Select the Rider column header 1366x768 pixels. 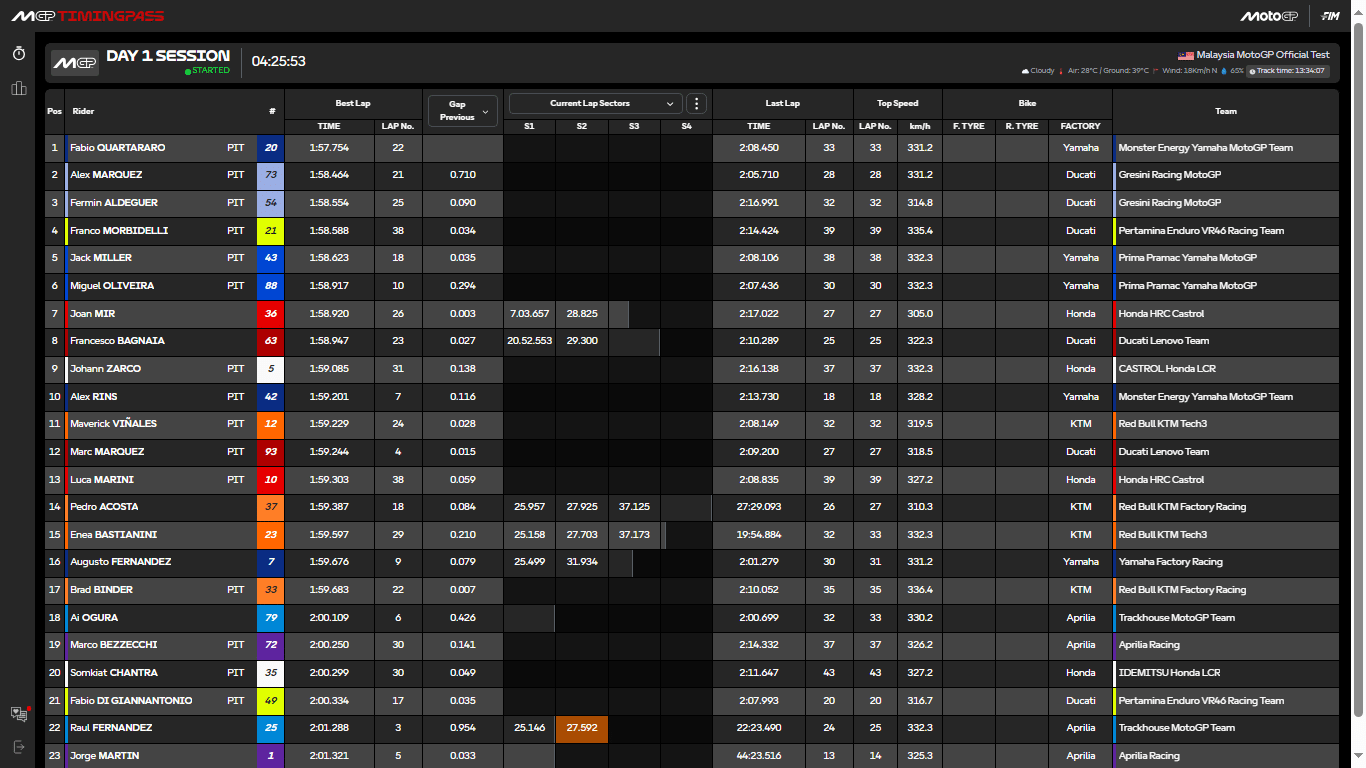pos(83,111)
